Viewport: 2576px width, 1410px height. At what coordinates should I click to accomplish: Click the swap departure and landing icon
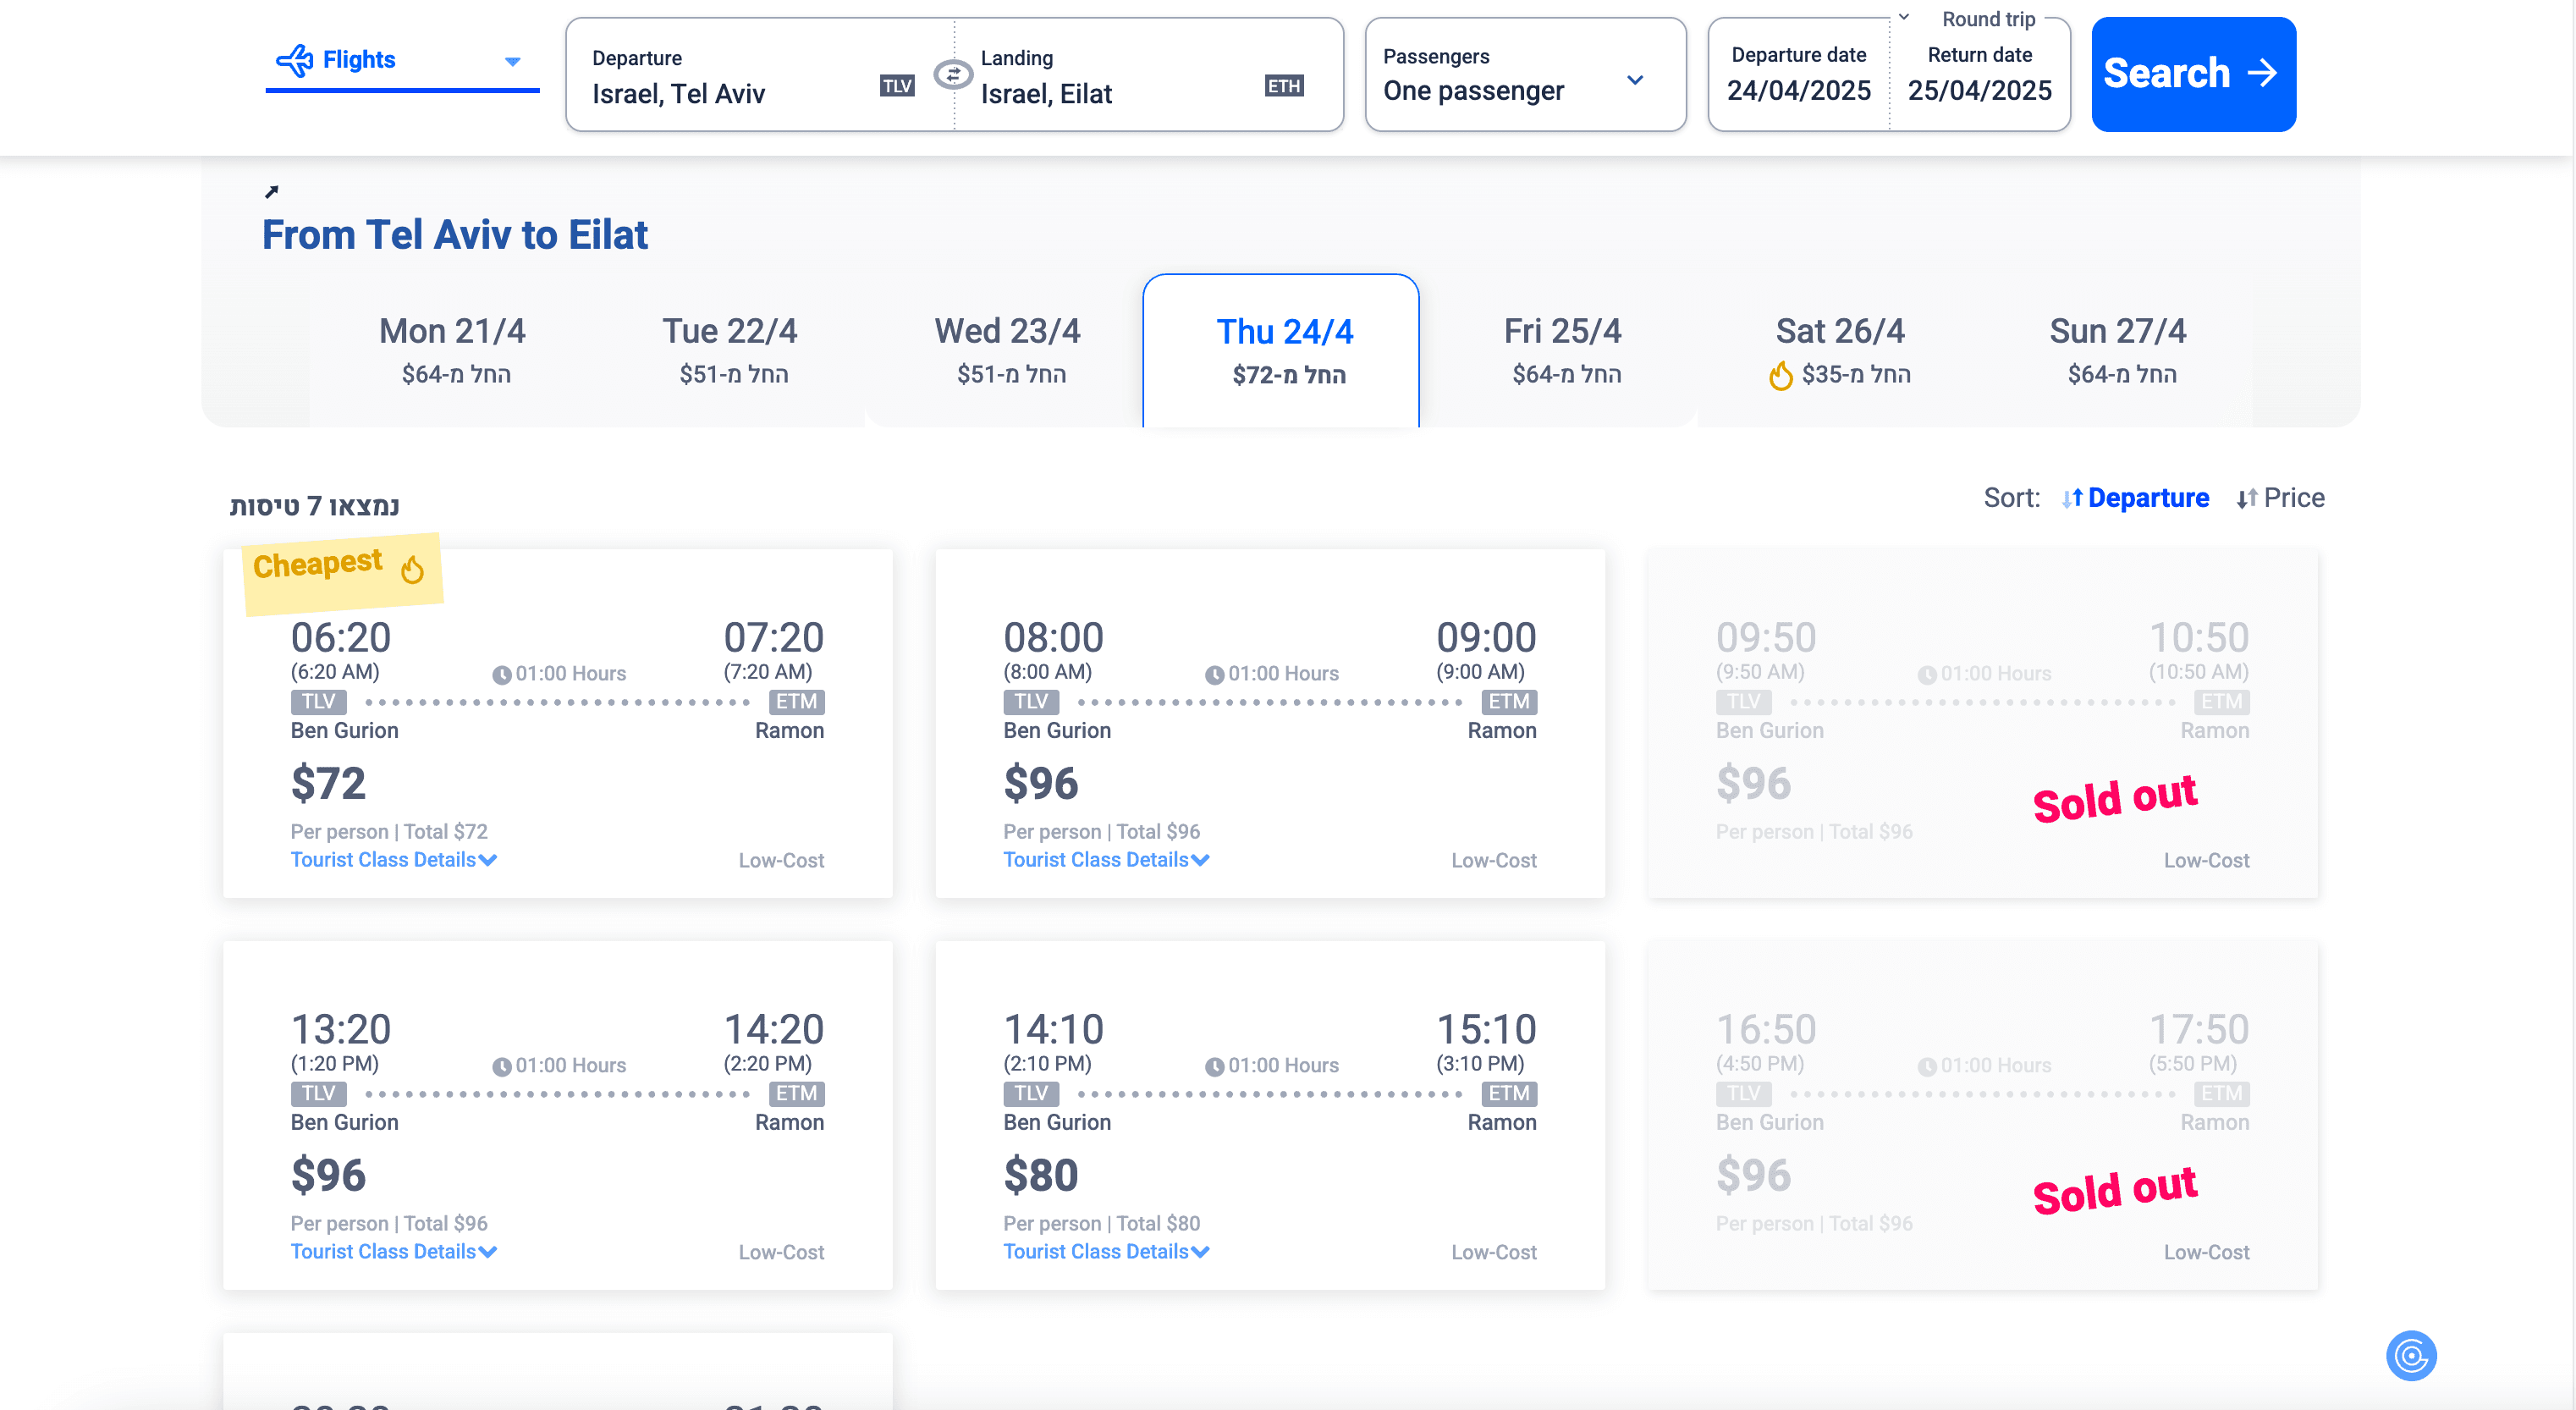(952, 75)
